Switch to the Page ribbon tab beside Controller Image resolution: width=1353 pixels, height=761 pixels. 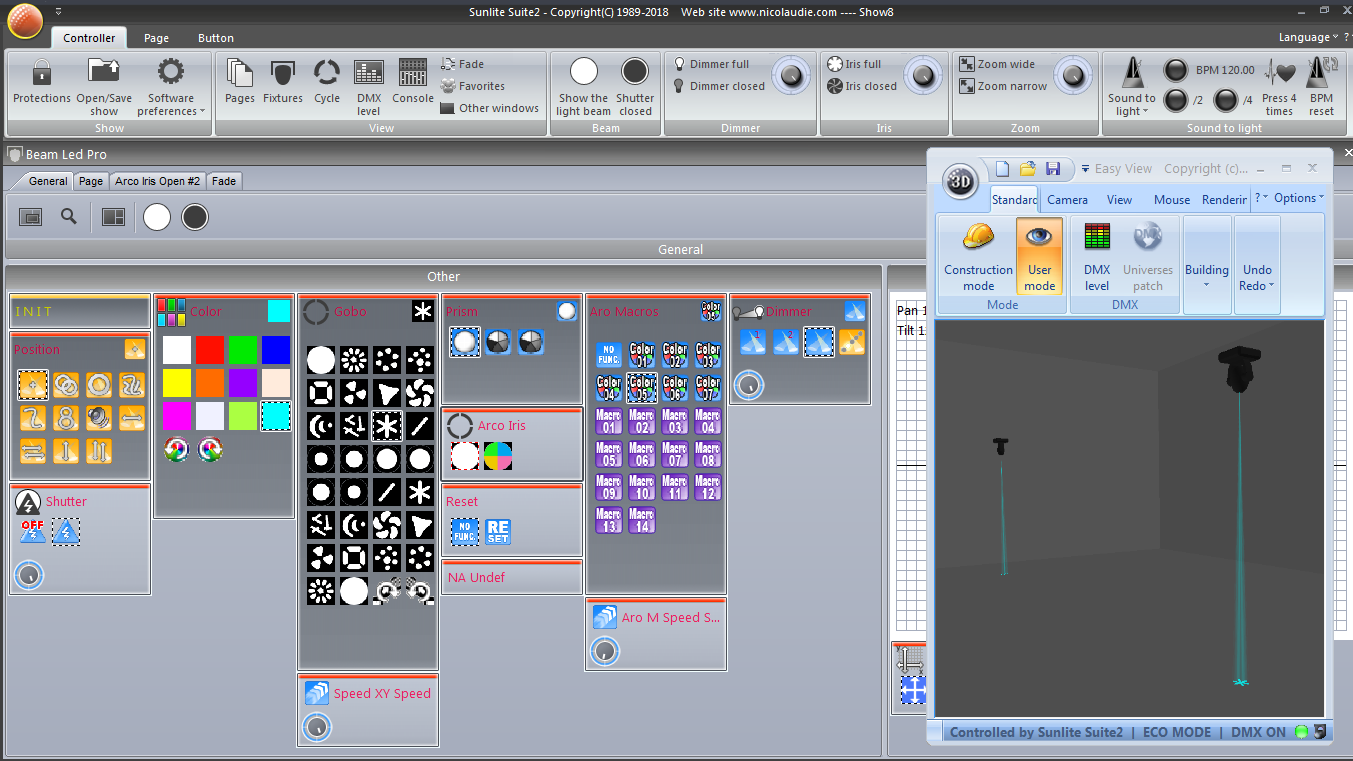pyautogui.click(x=156, y=38)
